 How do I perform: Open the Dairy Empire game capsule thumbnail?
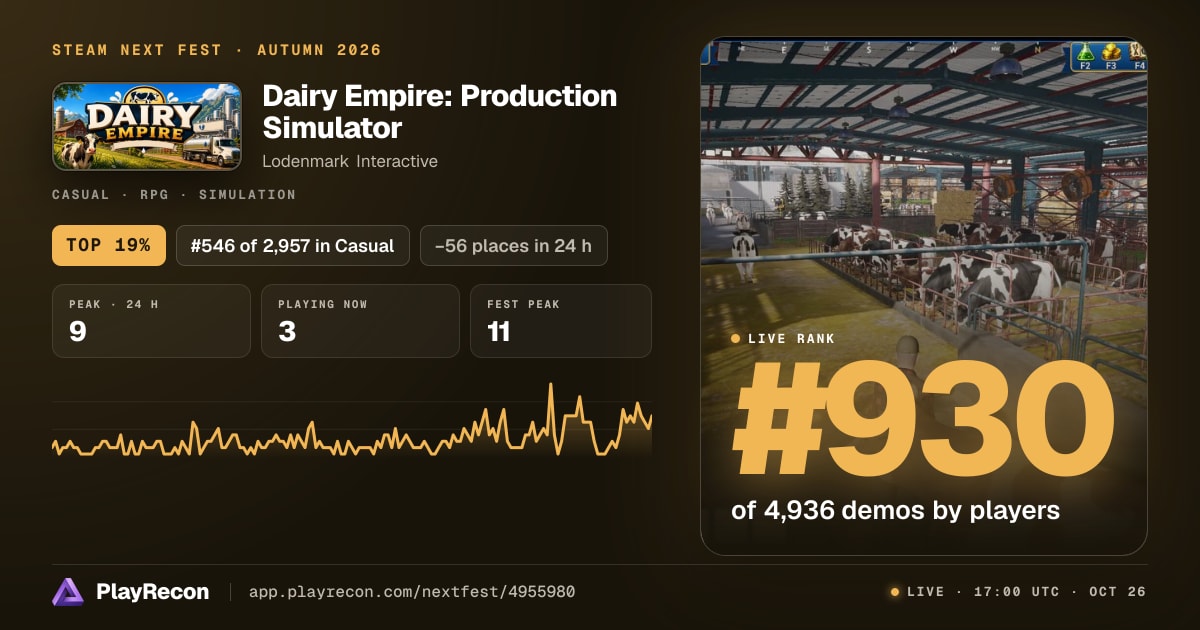coord(147,126)
